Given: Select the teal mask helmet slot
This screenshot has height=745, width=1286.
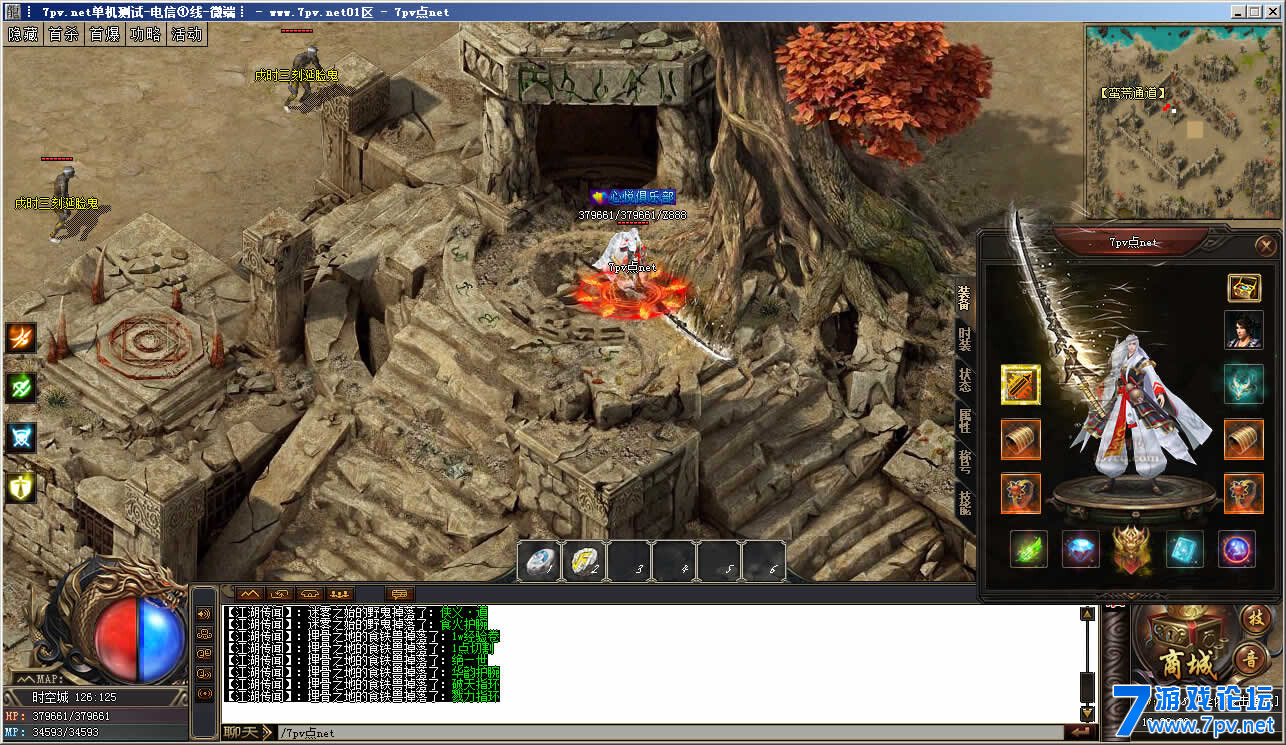Looking at the screenshot, I should tap(1243, 384).
